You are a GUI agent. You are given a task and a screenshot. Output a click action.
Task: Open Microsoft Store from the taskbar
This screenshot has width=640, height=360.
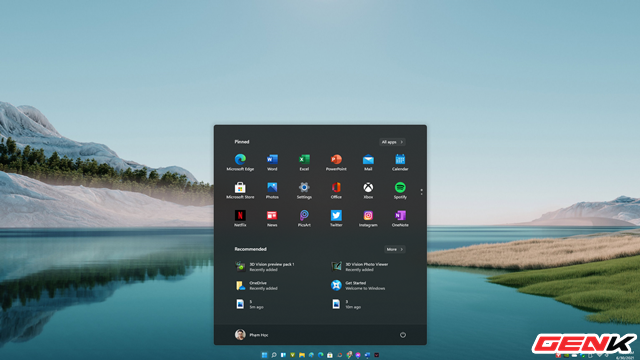pyautogui.click(x=330, y=355)
